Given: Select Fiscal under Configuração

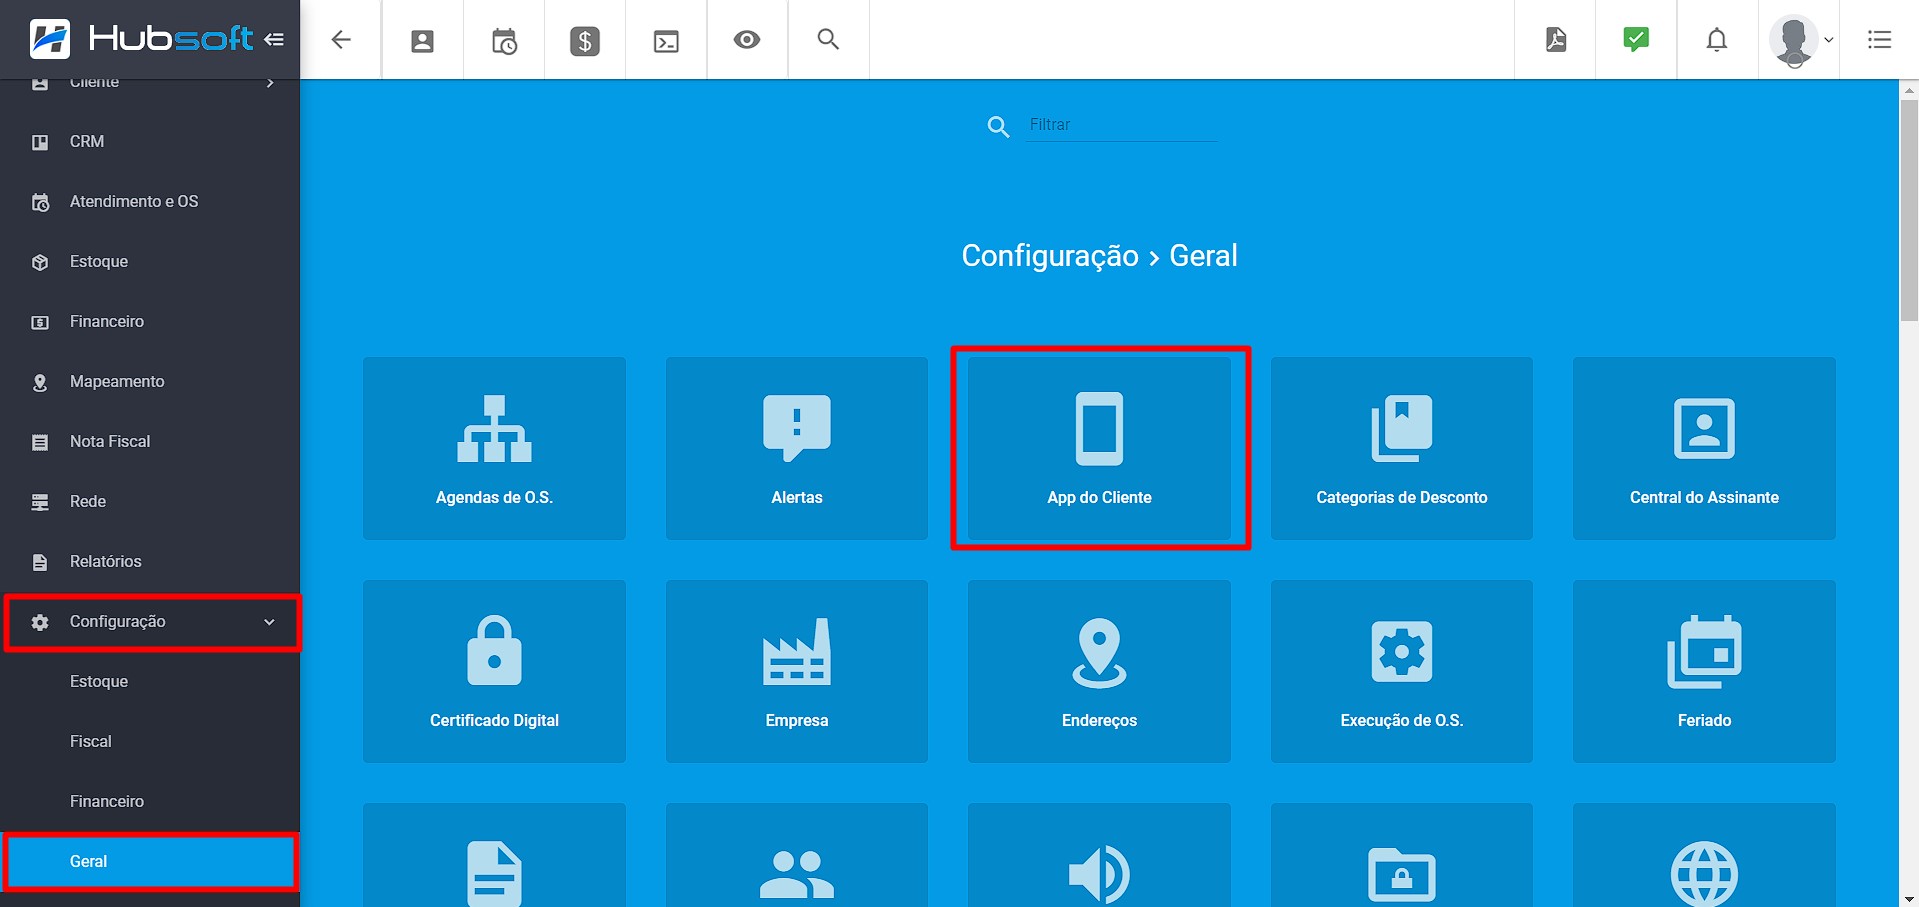Looking at the screenshot, I should click(x=150, y=742).
